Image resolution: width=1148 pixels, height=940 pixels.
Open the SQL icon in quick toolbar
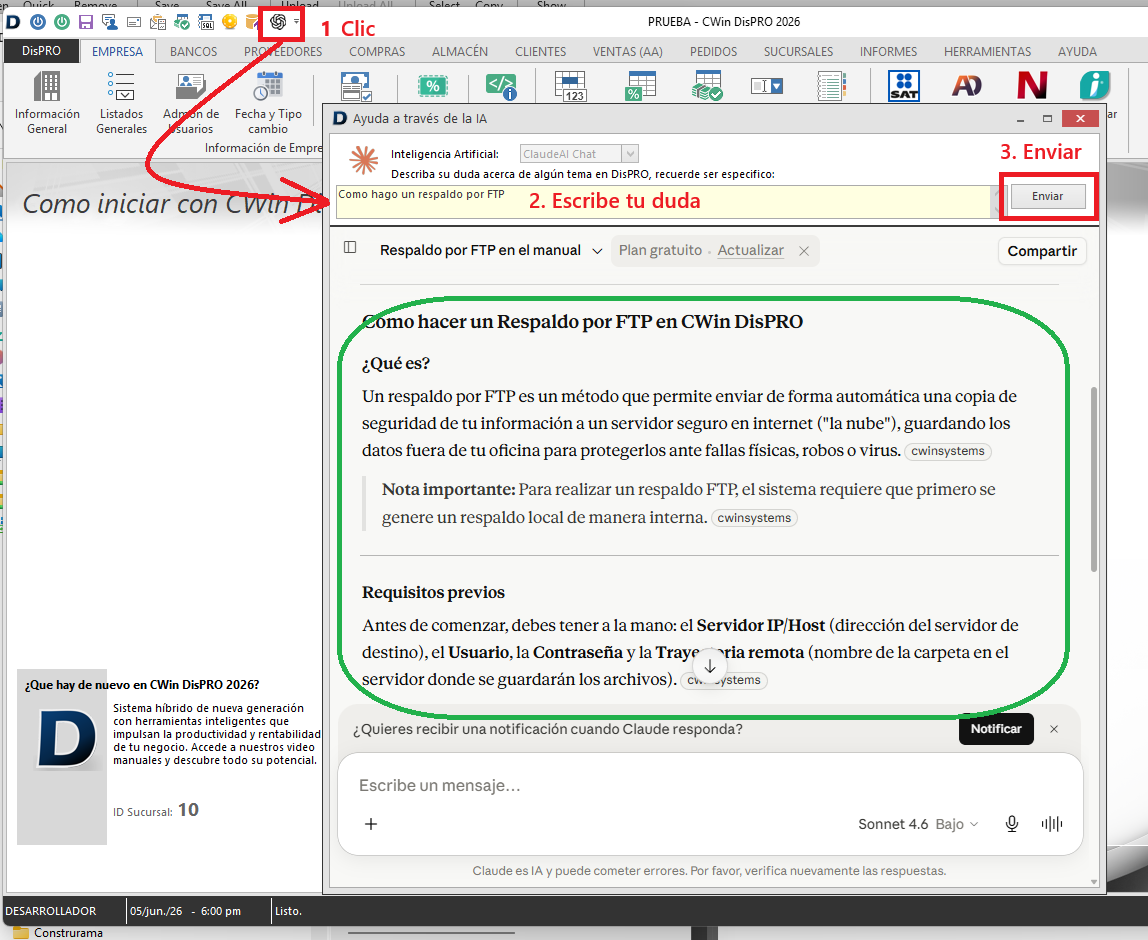206,22
